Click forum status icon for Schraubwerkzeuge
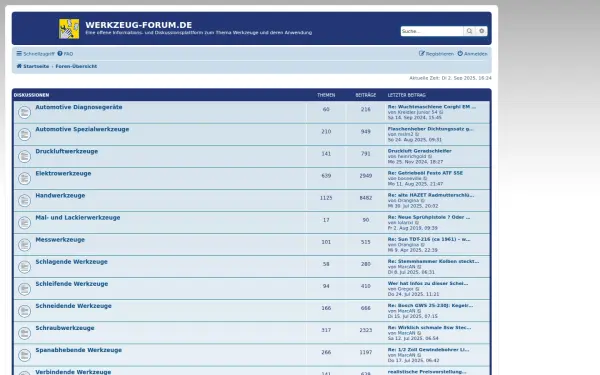 [x=24, y=333]
